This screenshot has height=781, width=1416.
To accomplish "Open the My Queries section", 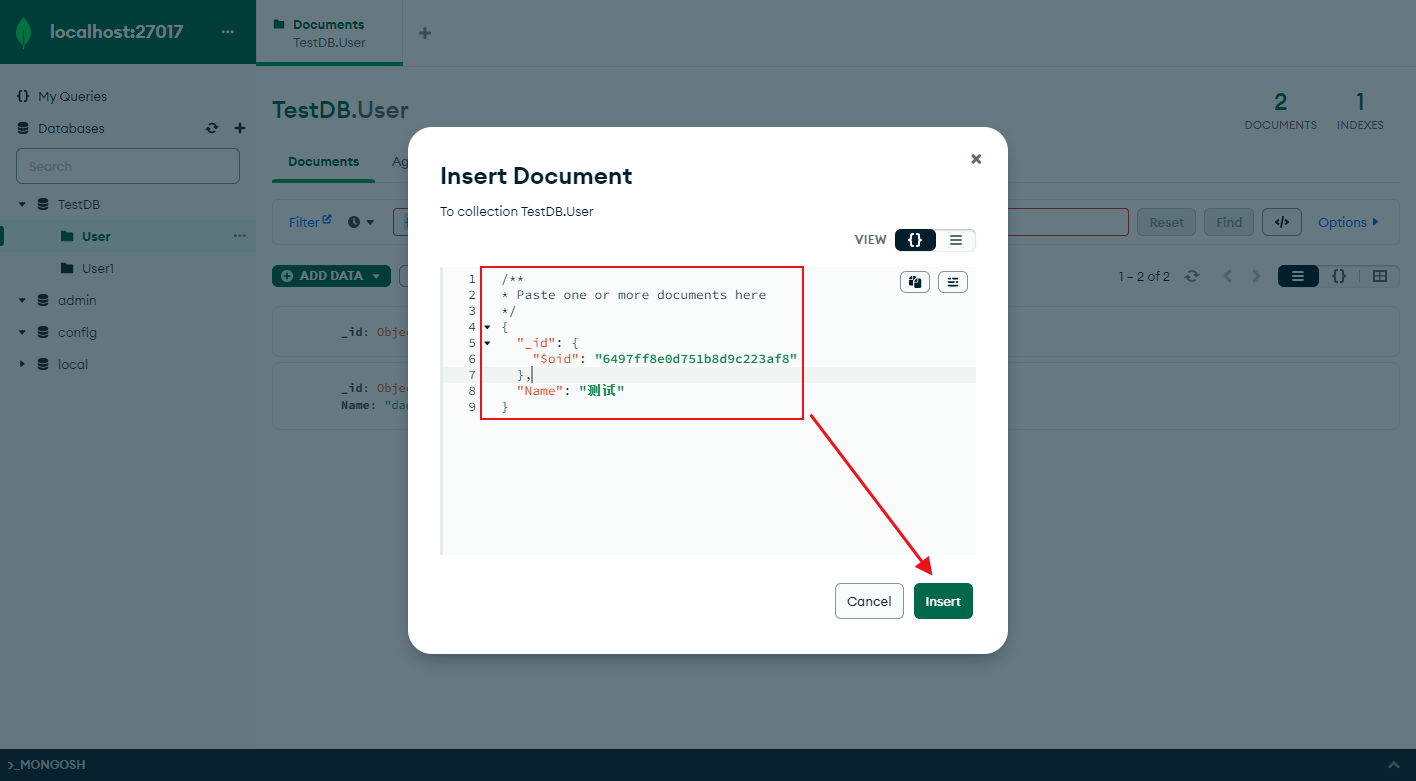I will (72, 96).
